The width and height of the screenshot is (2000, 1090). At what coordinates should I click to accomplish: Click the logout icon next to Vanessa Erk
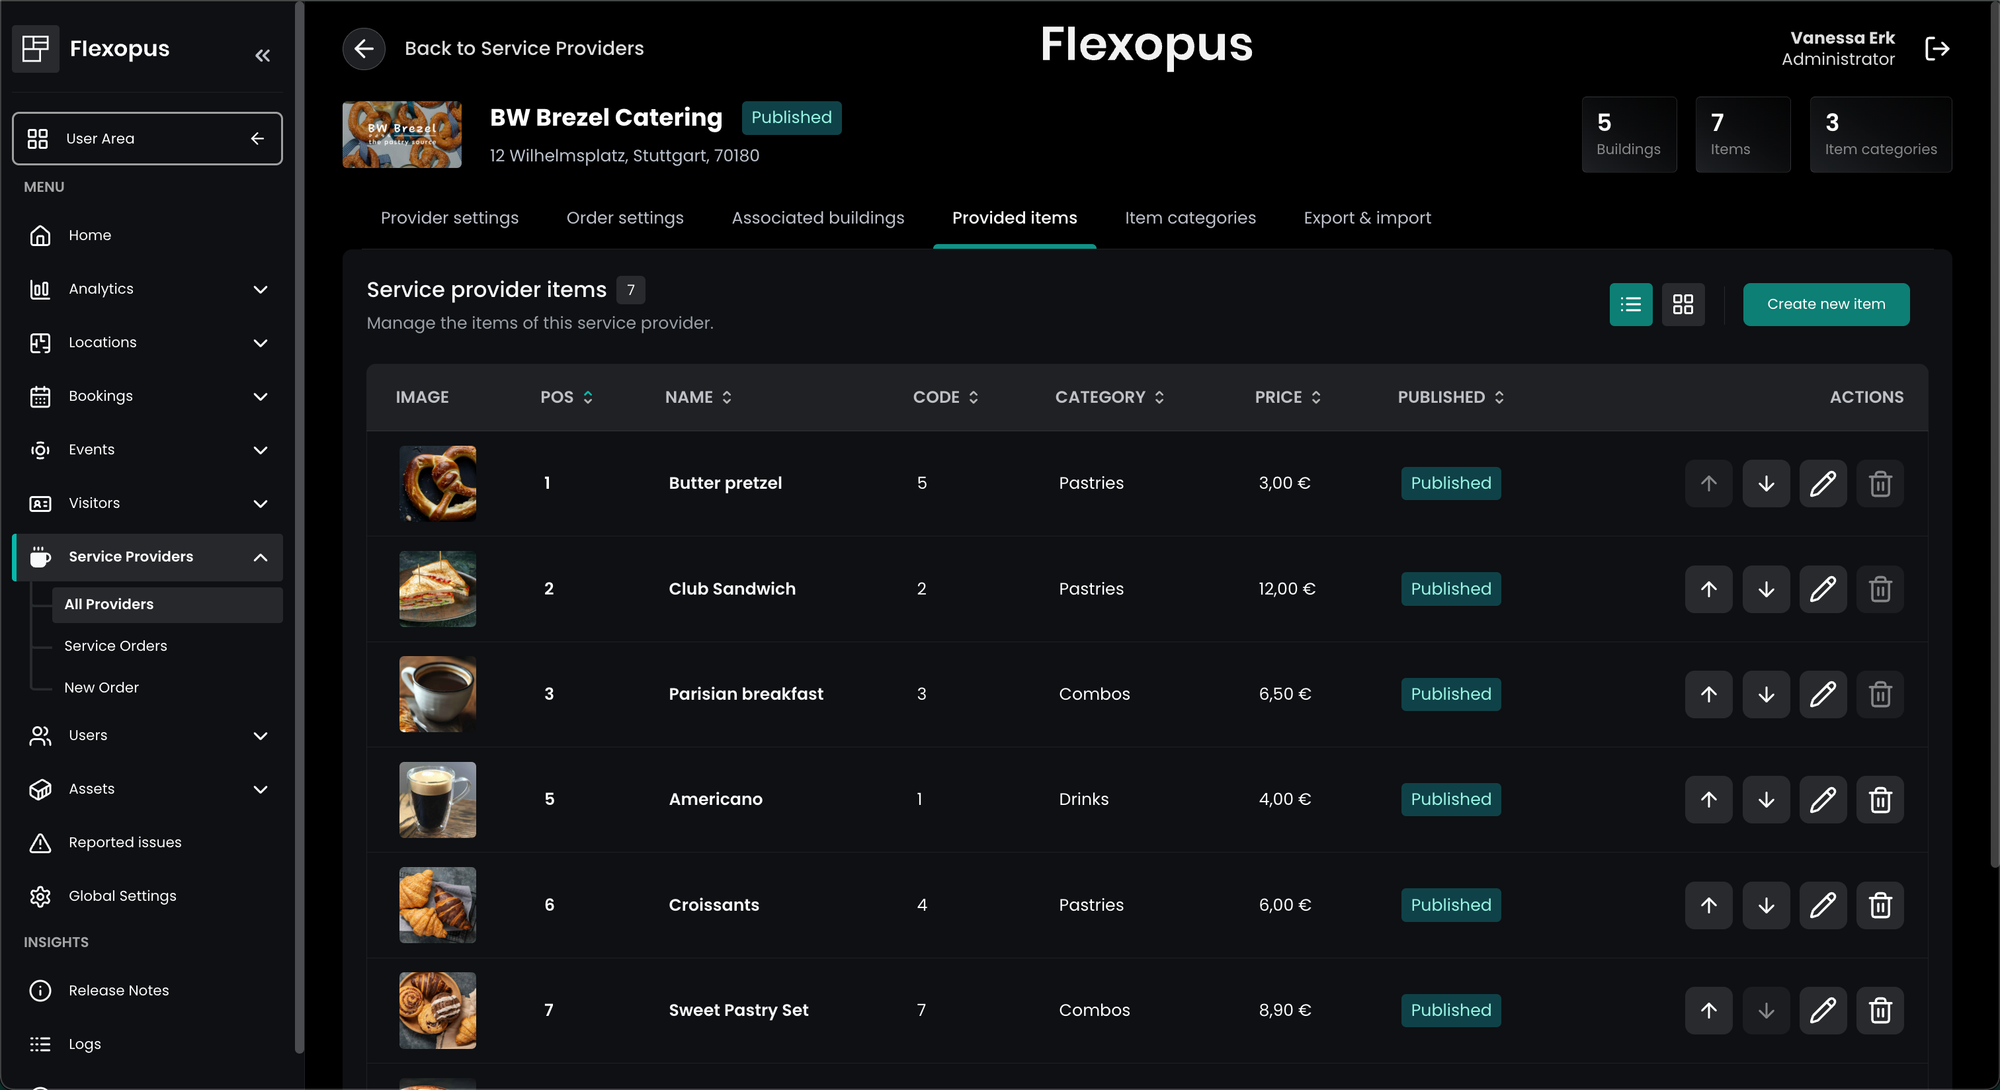pos(1937,48)
